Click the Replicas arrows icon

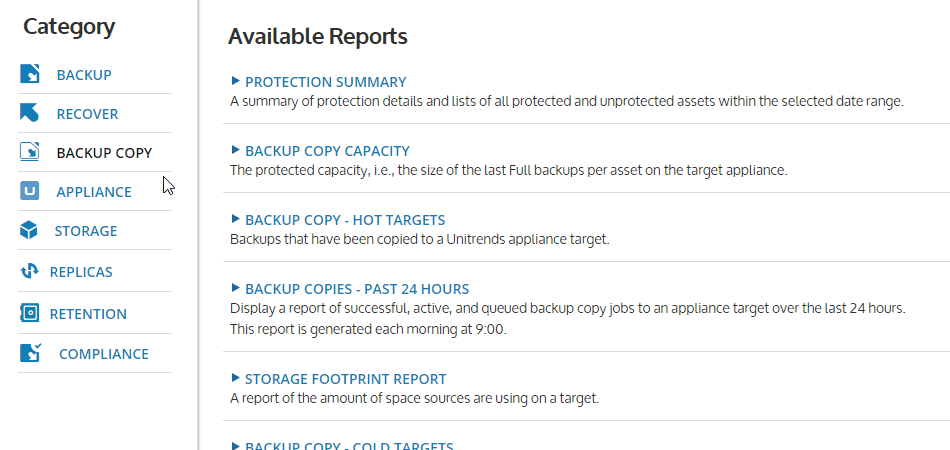point(29,271)
